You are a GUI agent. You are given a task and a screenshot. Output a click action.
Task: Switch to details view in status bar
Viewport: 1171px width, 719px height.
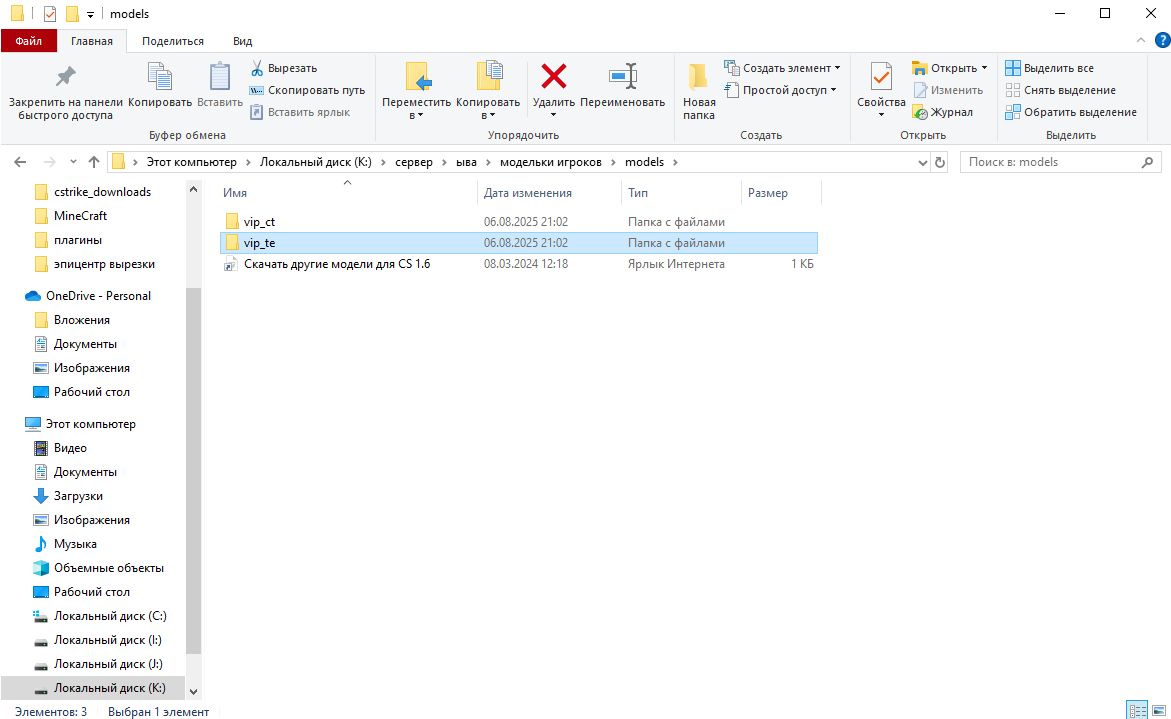click(x=1137, y=710)
